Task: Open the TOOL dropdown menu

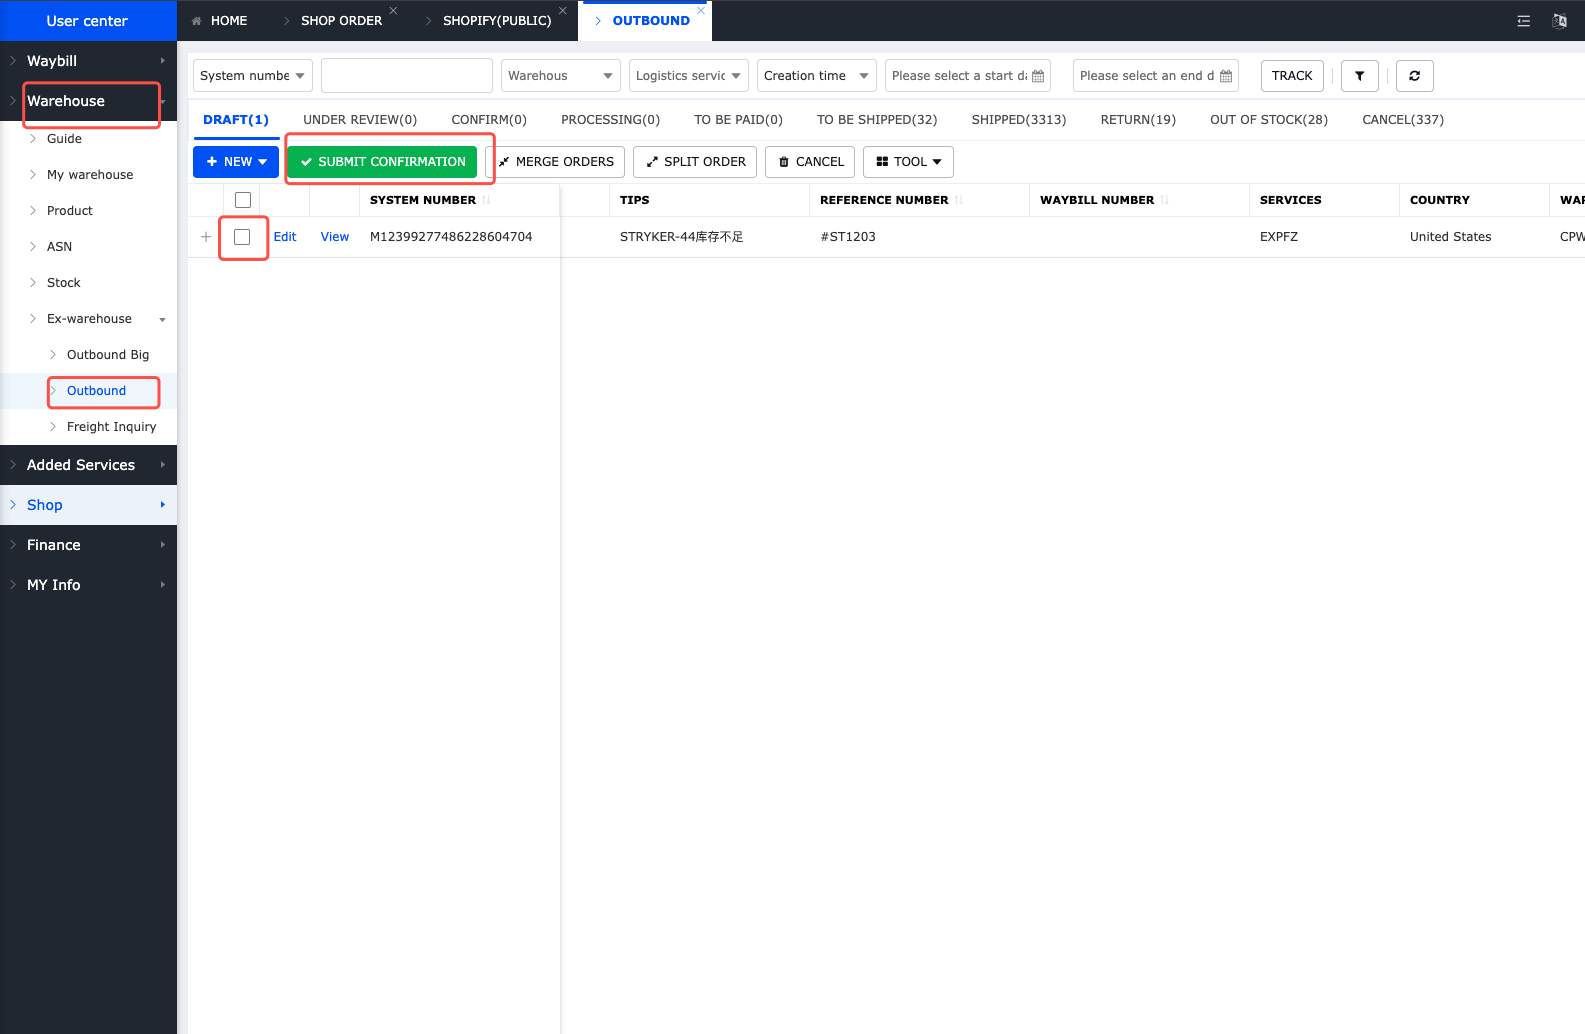Action: (x=908, y=162)
